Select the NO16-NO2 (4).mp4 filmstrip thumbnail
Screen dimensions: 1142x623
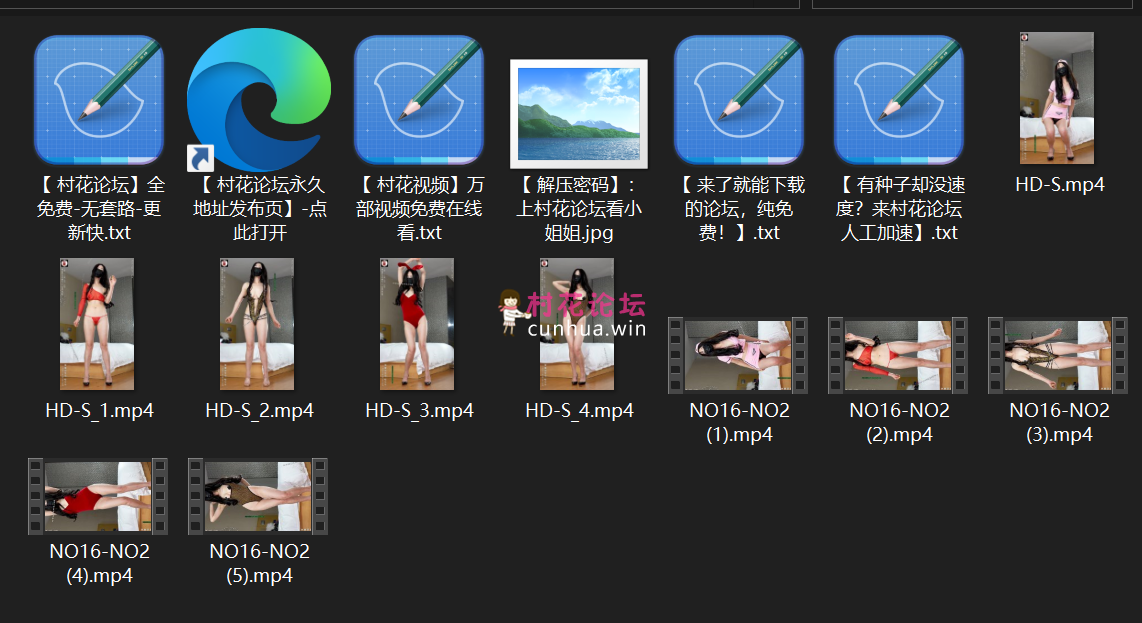pos(98,496)
